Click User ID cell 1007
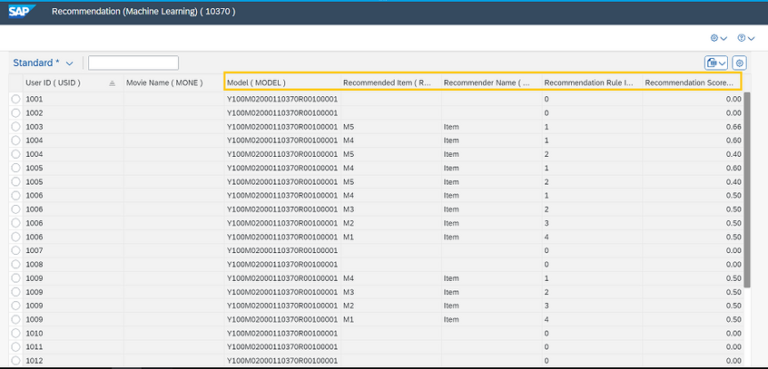The height and width of the screenshot is (369, 768). pos(34,250)
